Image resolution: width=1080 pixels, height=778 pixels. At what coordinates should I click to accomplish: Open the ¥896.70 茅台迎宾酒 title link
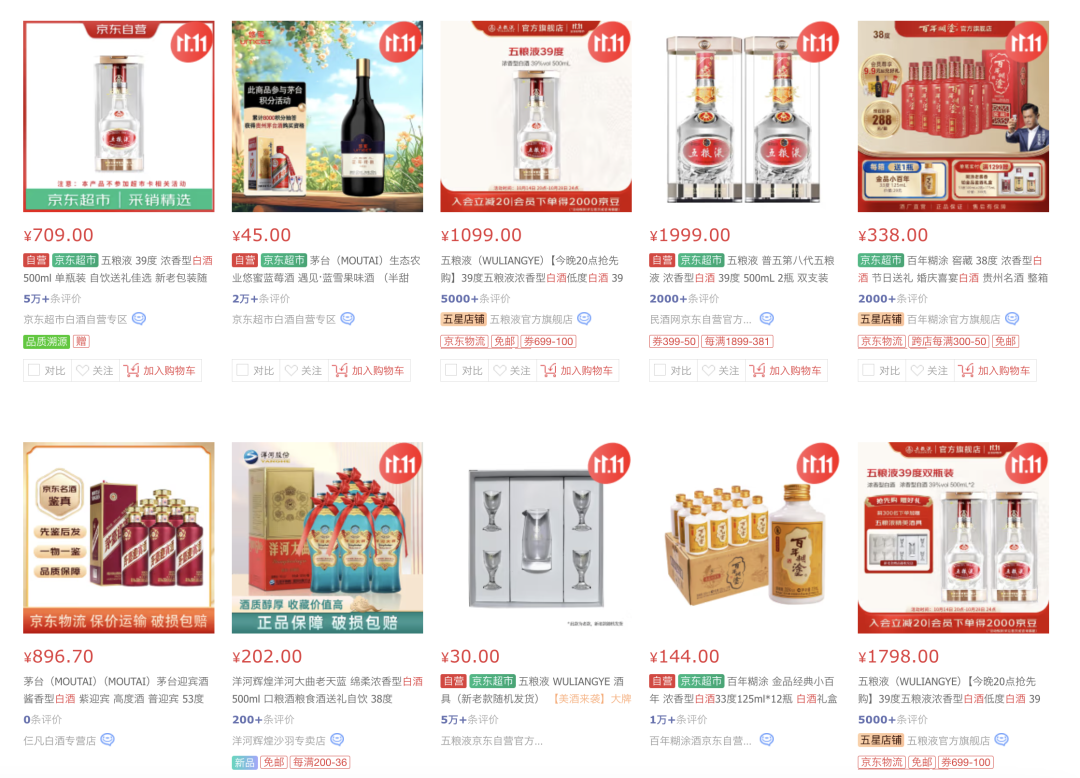(116, 690)
